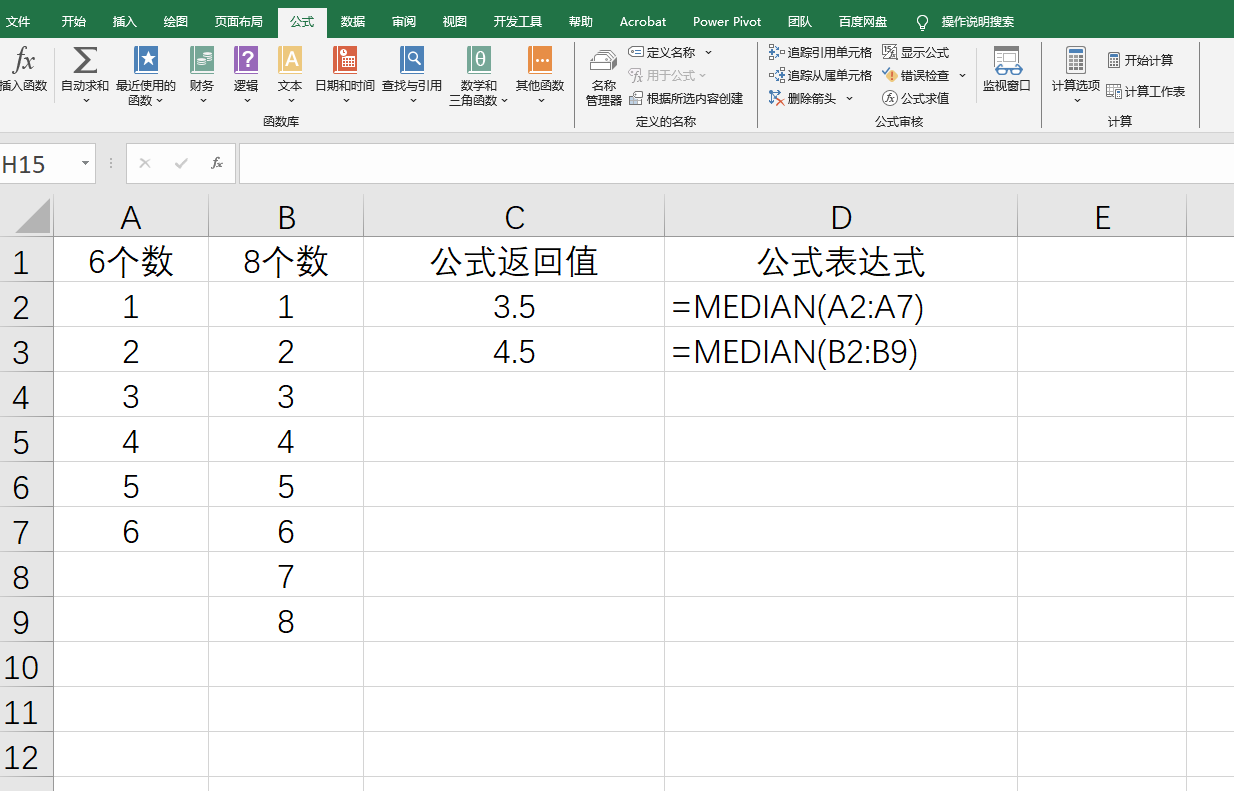Expand the Define Name dropdown arrow

click(x=709, y=52)
